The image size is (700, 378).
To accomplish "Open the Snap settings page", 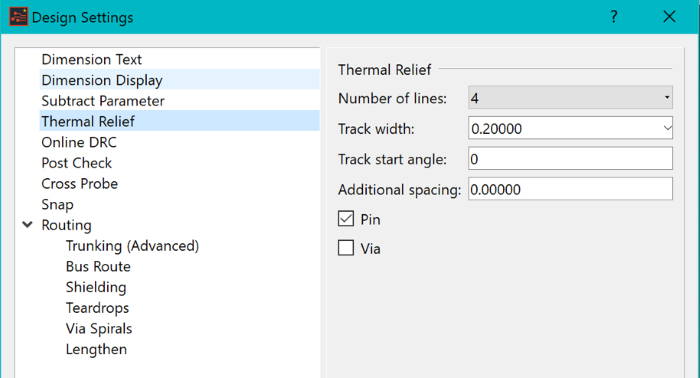I will pyautogui.click(x=57, y=204).
